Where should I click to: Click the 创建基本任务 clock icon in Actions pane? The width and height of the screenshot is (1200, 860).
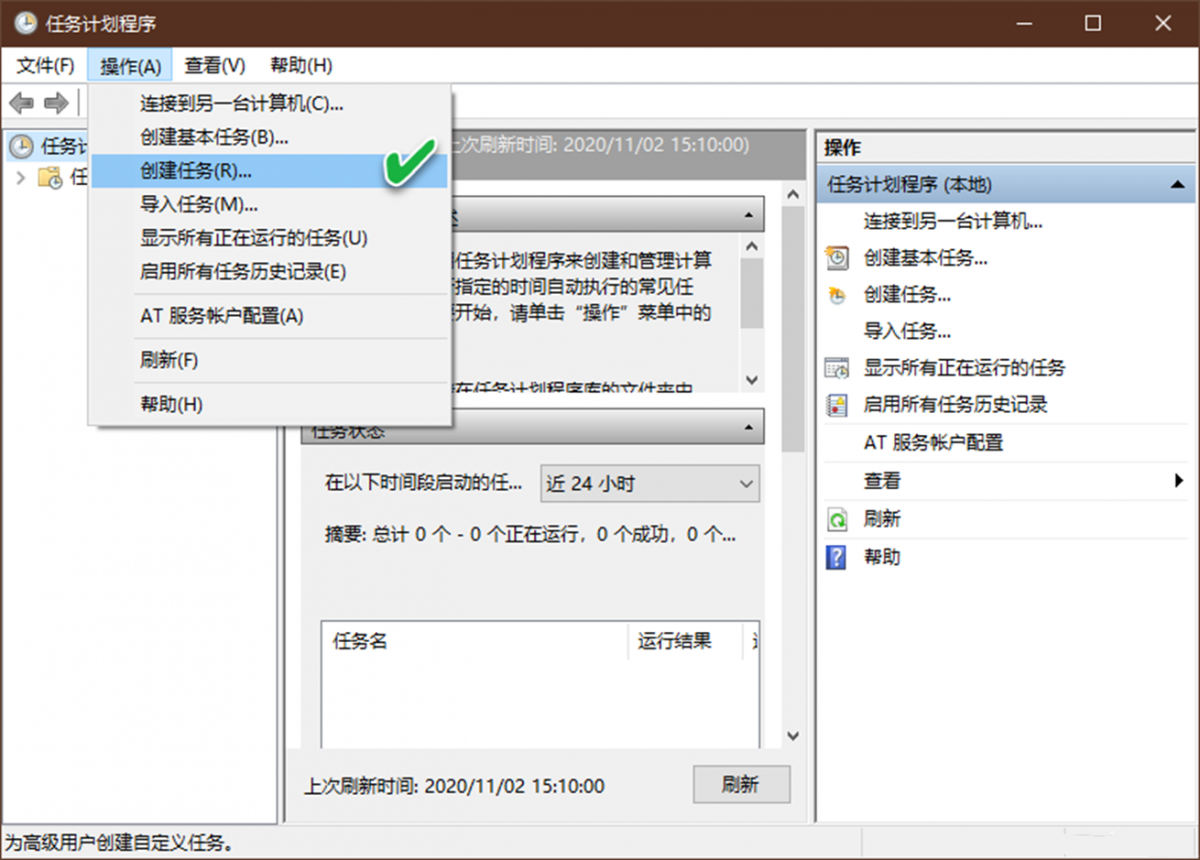coord(837,257)
